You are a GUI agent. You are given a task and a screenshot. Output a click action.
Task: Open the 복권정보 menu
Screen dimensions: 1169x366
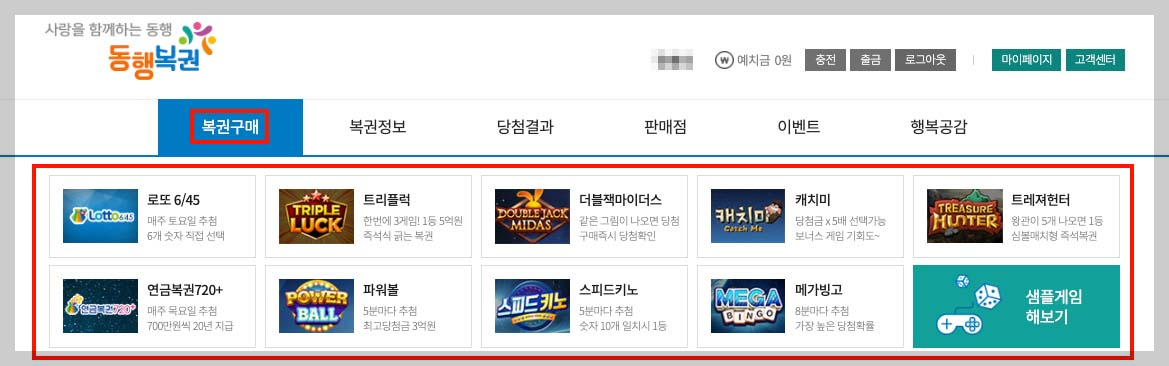[378, 127]
